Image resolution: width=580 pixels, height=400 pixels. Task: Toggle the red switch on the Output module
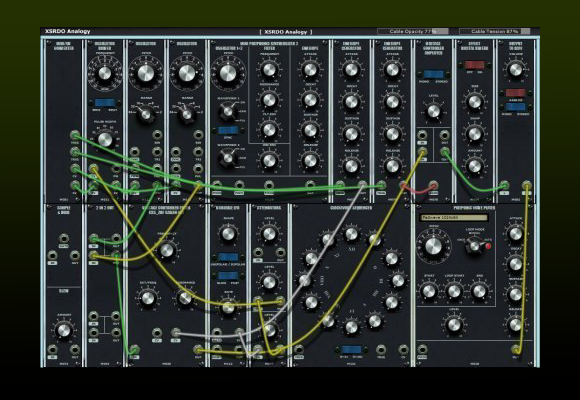point(515,93)
